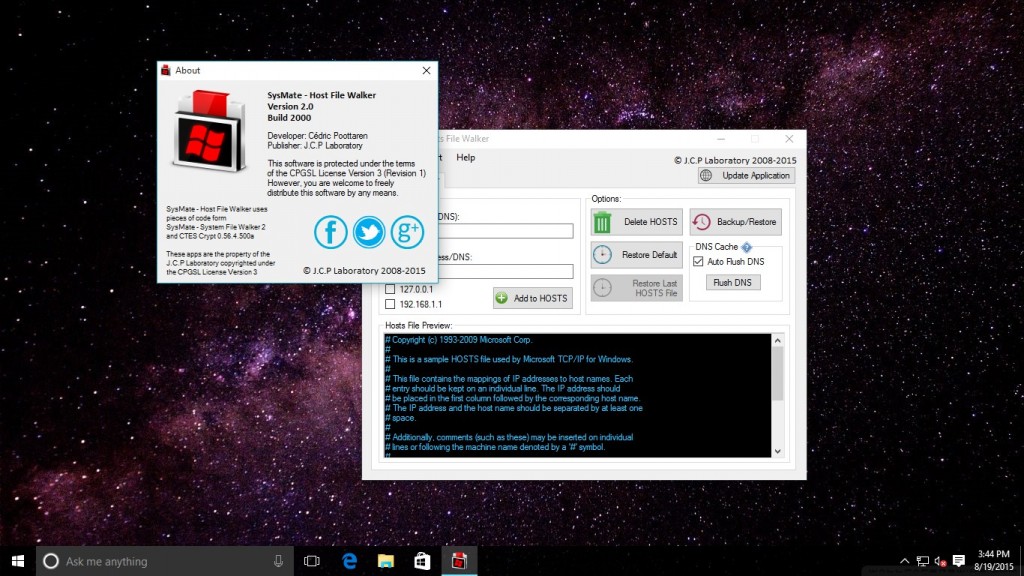The height and width of the screenshot is (576, 1024).
Task: Open the Twitter page from the About dialog
Action: 369,231
